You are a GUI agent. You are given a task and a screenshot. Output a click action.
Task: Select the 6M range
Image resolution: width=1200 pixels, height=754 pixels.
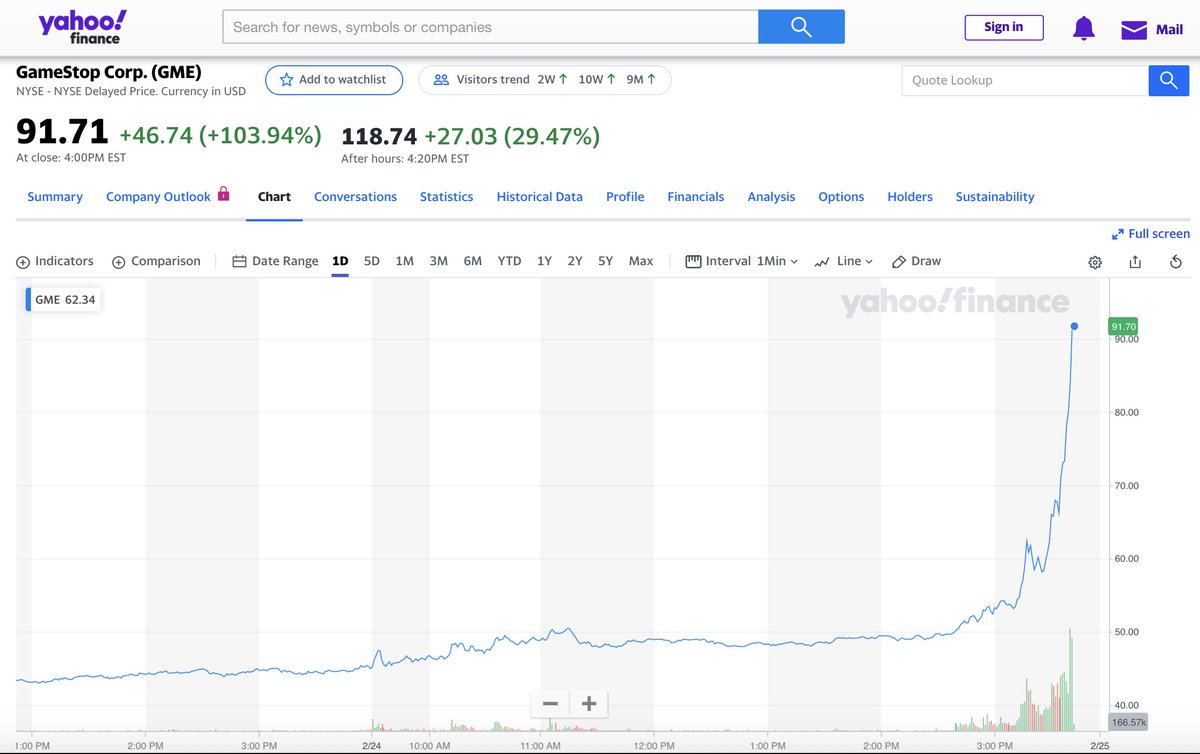click(x=473, y=261)
